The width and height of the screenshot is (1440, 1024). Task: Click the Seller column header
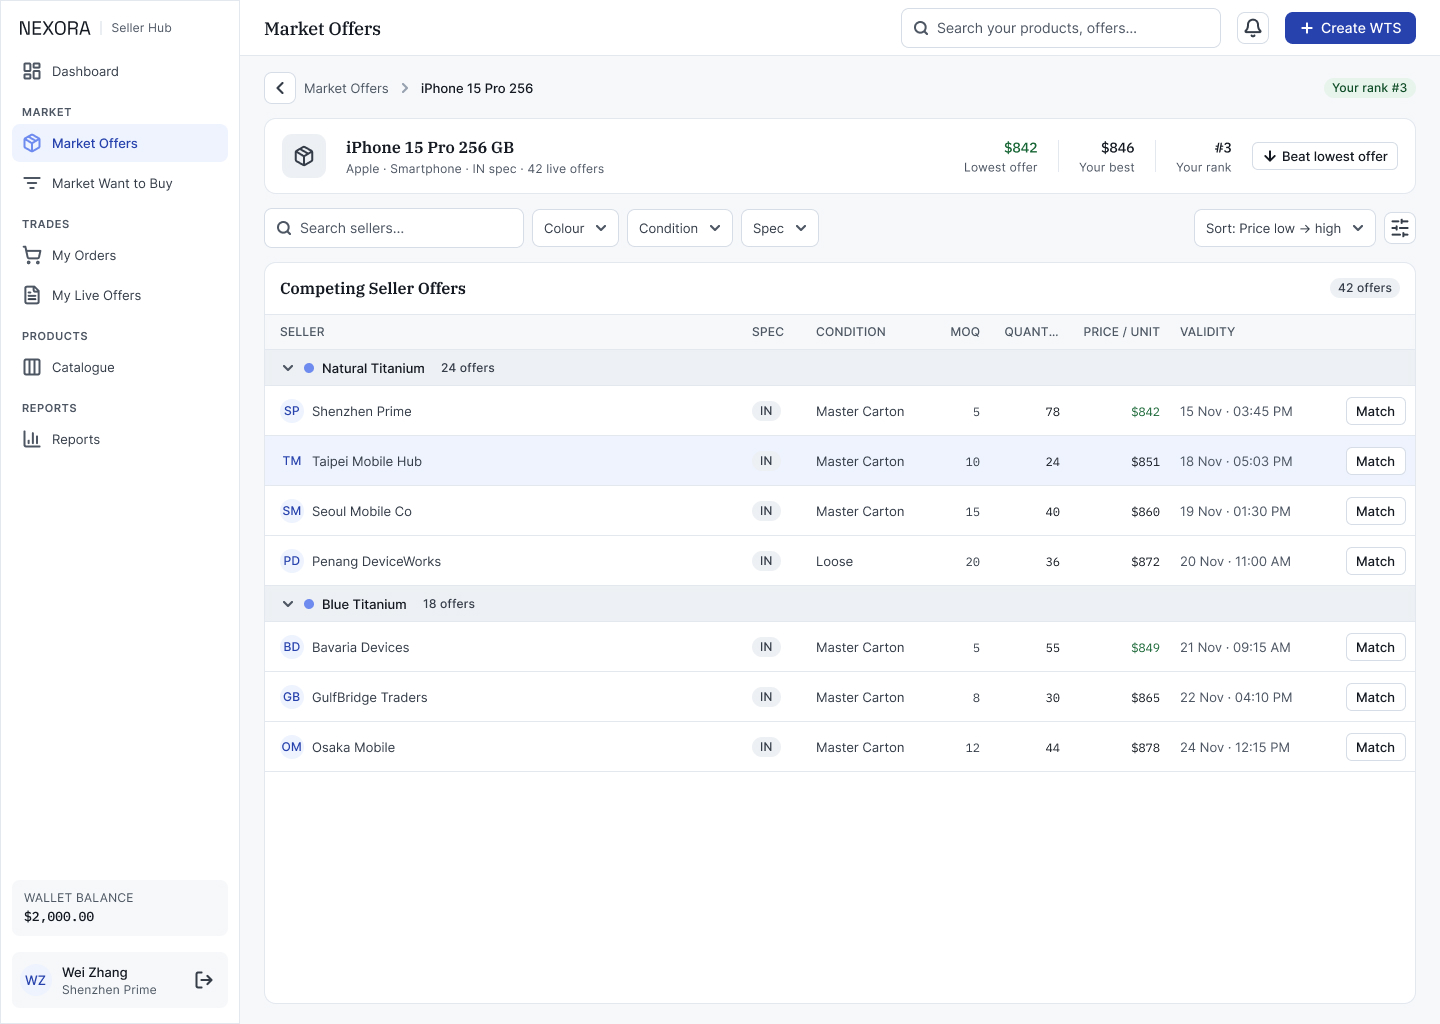pos(302,332)
